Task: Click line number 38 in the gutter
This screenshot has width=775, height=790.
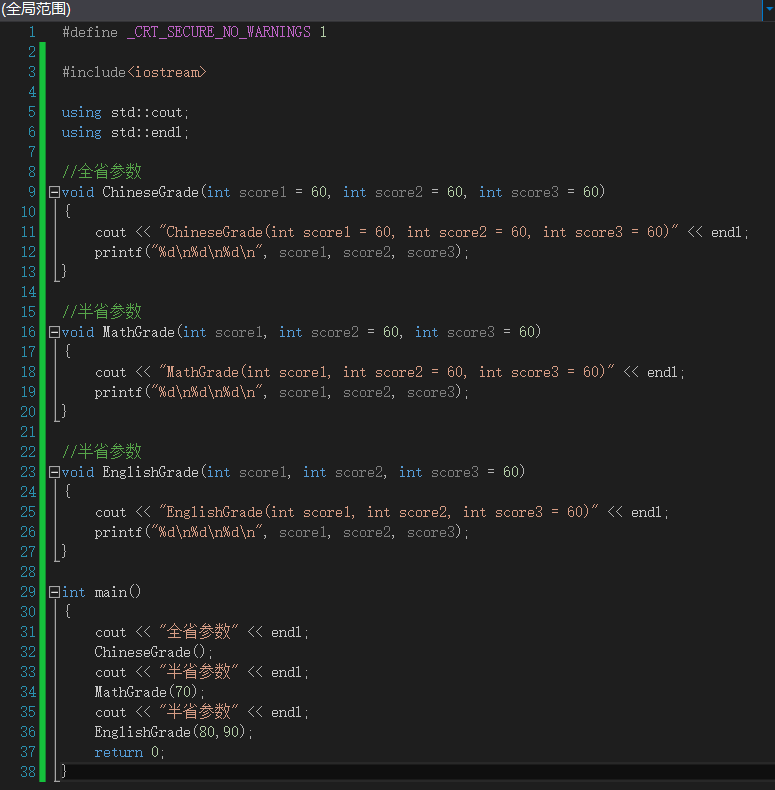Action: click(28, 772)
